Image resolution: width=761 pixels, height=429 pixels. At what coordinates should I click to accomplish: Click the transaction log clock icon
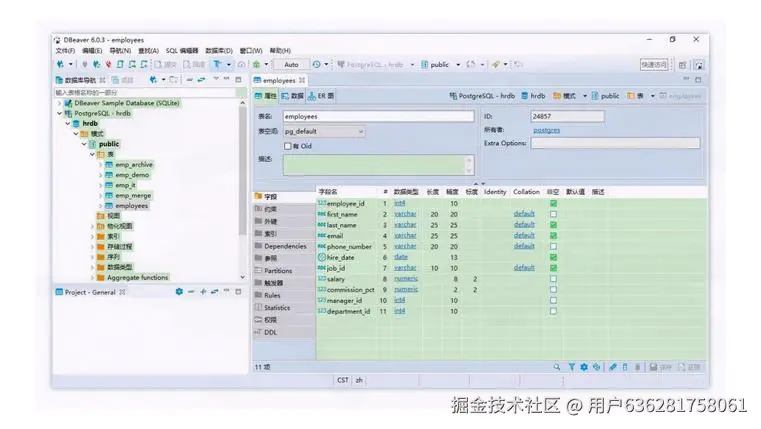(316, 64)
